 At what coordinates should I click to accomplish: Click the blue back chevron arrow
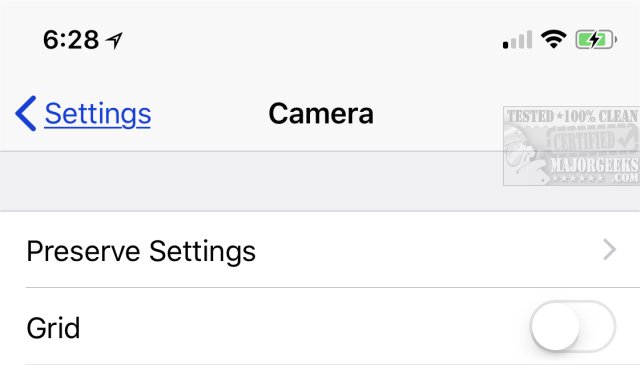tap(26, 114)
